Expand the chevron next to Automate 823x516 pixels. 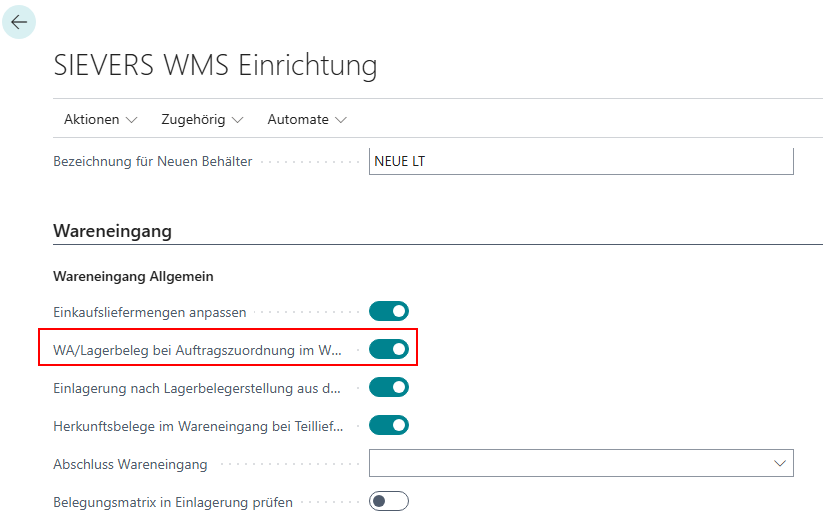tap(341, 120)
